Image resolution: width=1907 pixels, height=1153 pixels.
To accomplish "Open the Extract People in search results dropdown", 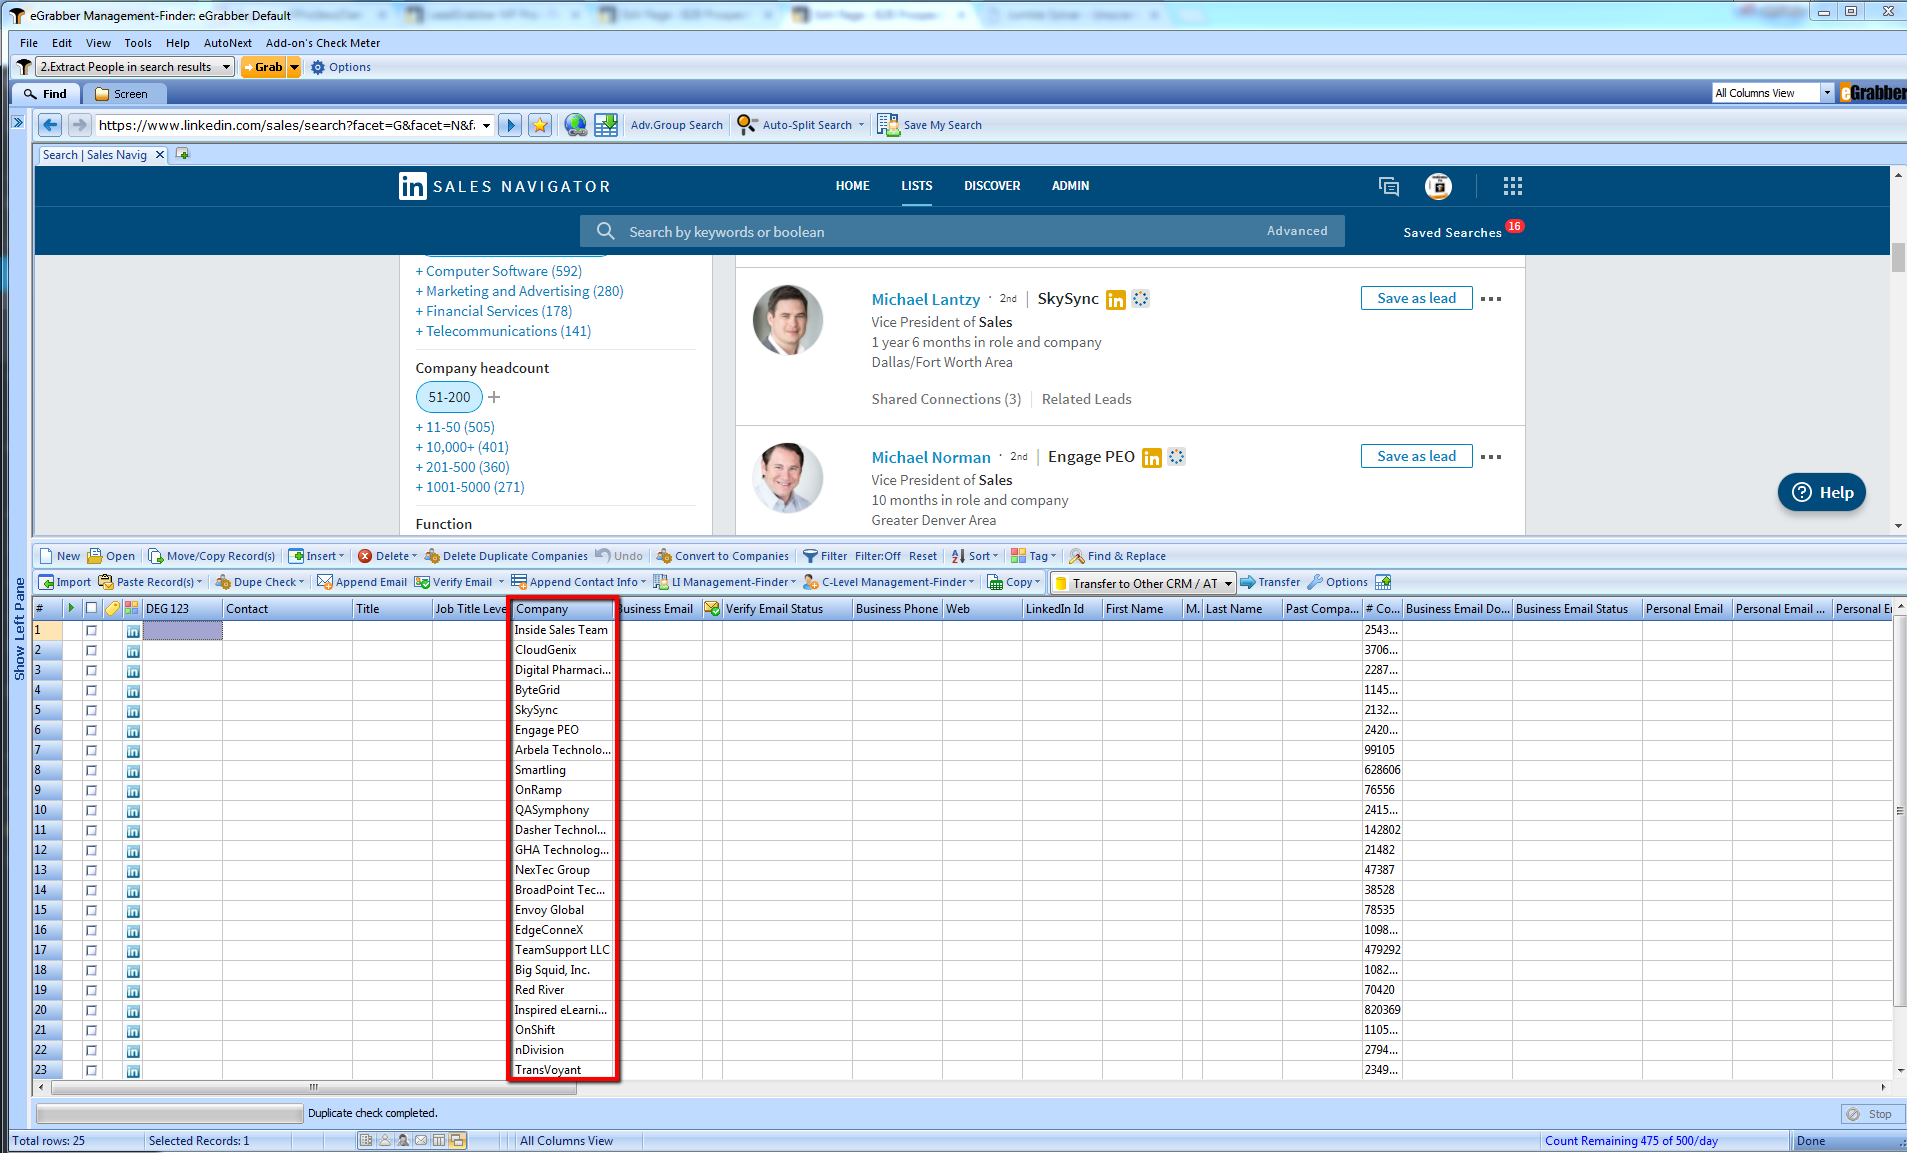I will pyautogui.click(x=227, y=67).
